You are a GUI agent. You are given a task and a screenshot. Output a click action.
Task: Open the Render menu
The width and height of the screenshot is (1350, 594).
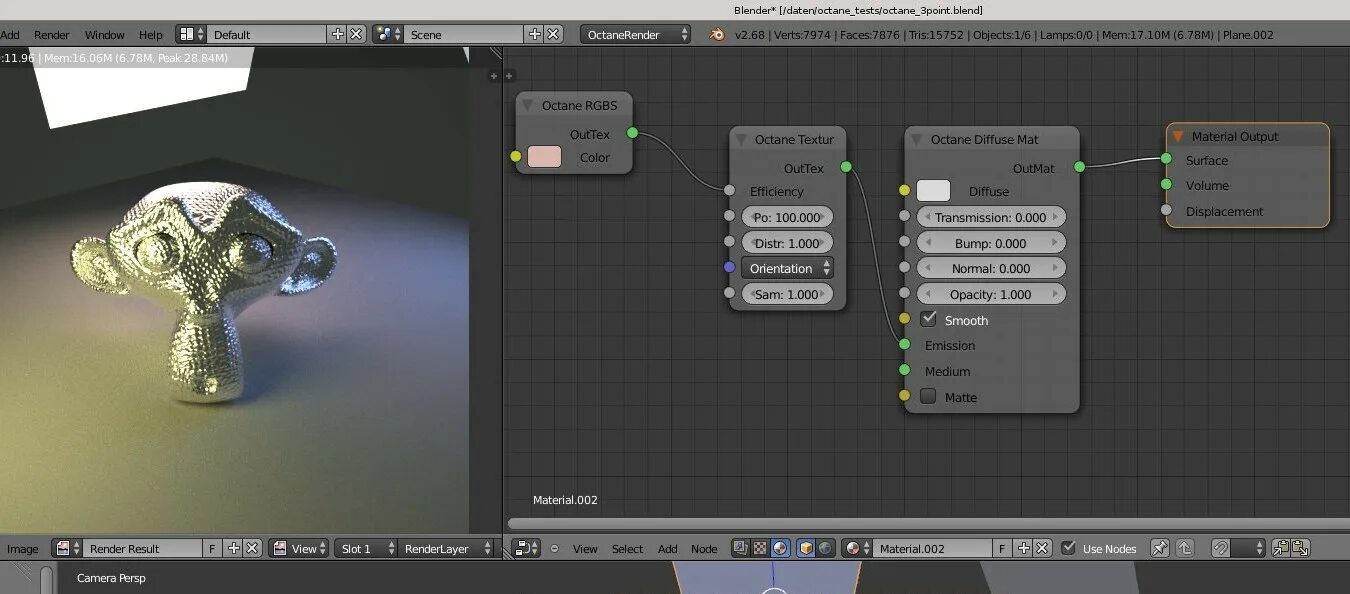[52, 34]
